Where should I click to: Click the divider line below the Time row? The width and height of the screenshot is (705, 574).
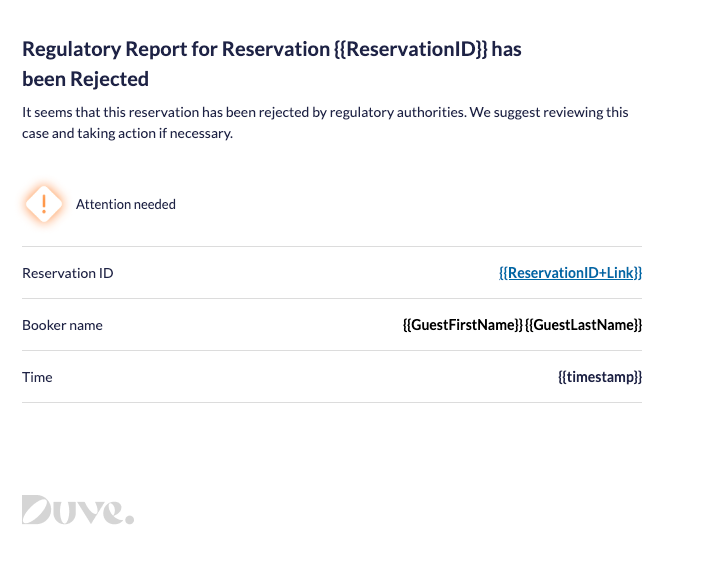click(332, 403)
